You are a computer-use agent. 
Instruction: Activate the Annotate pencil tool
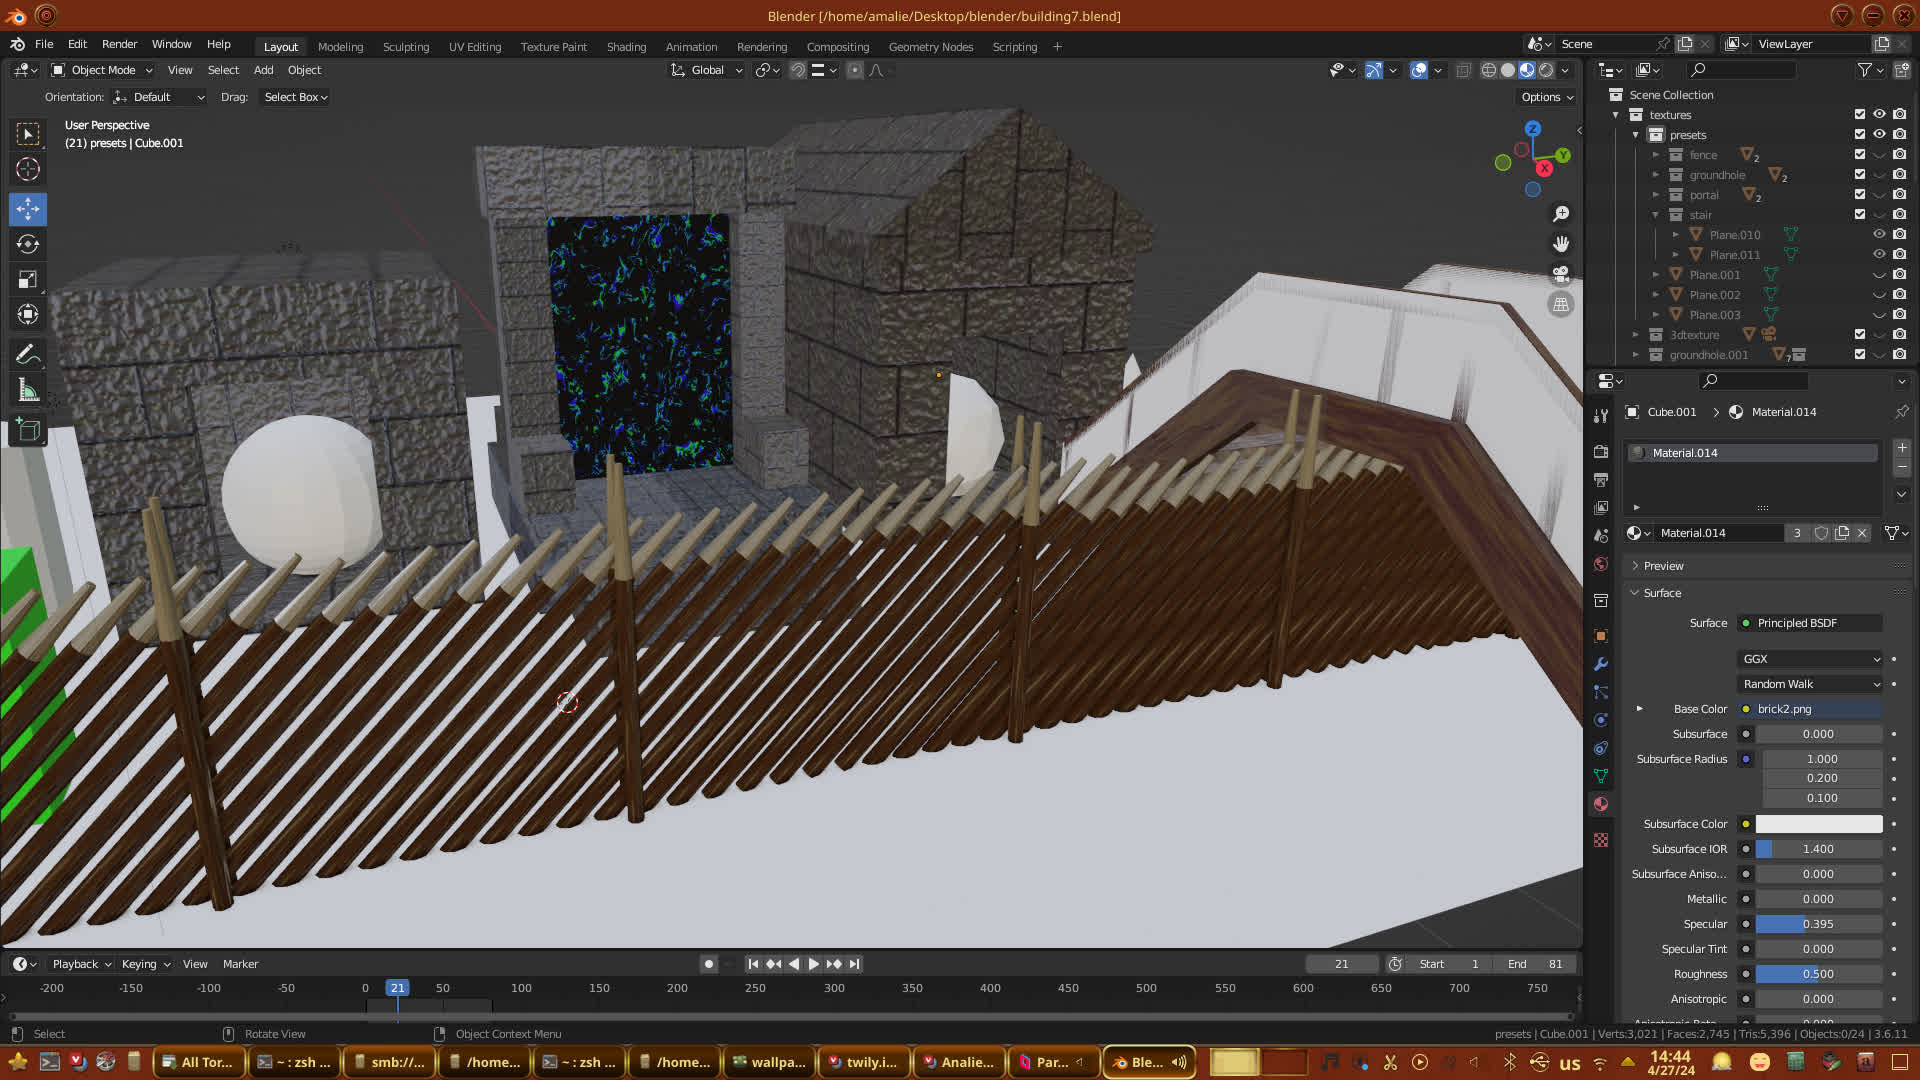(28, 355)
